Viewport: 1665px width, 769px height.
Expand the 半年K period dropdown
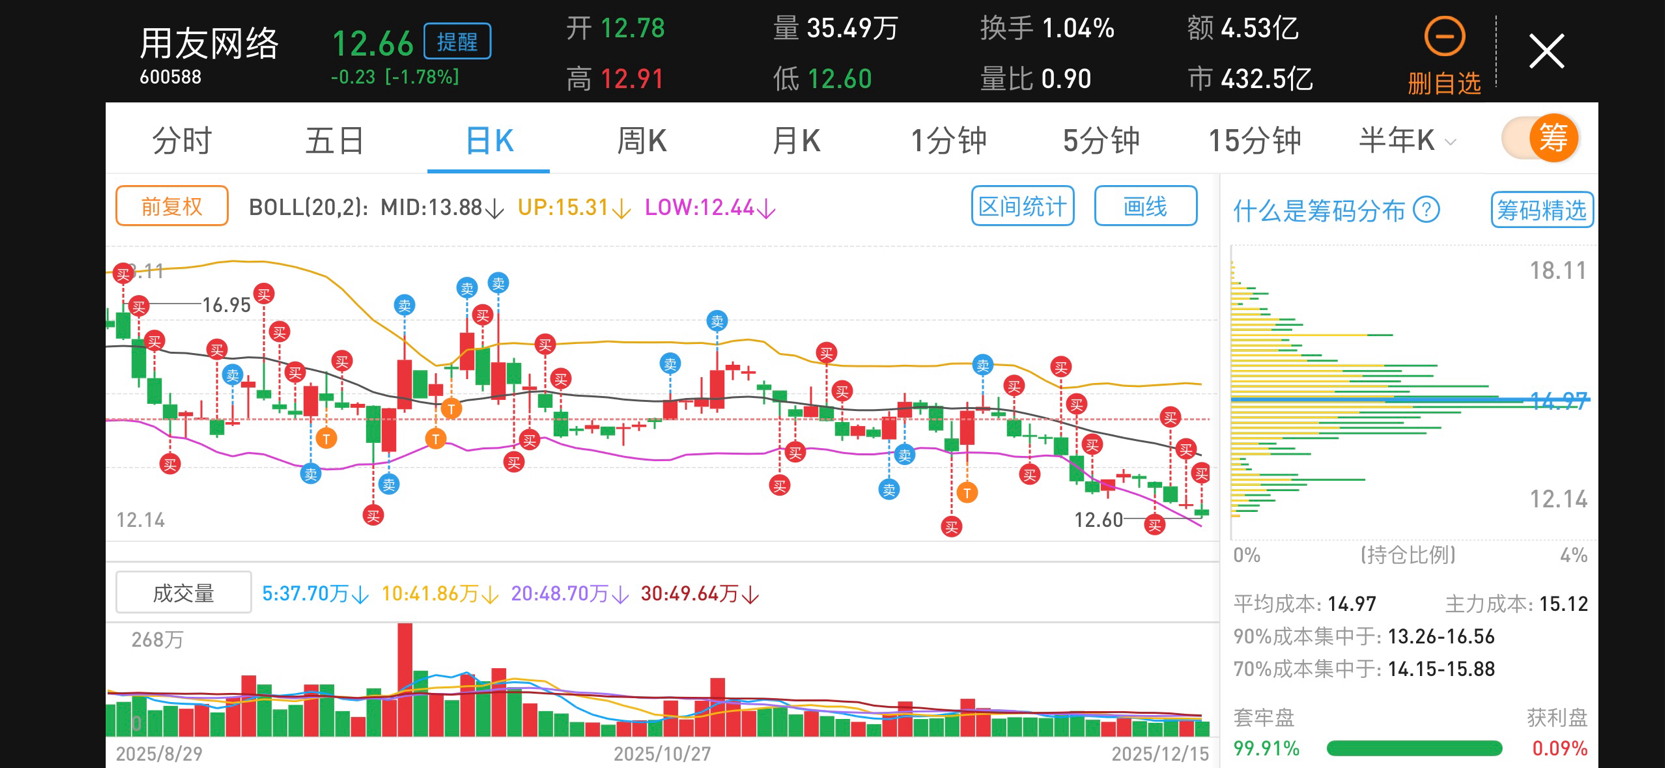pyautogui.click(x=1408, y=141)
